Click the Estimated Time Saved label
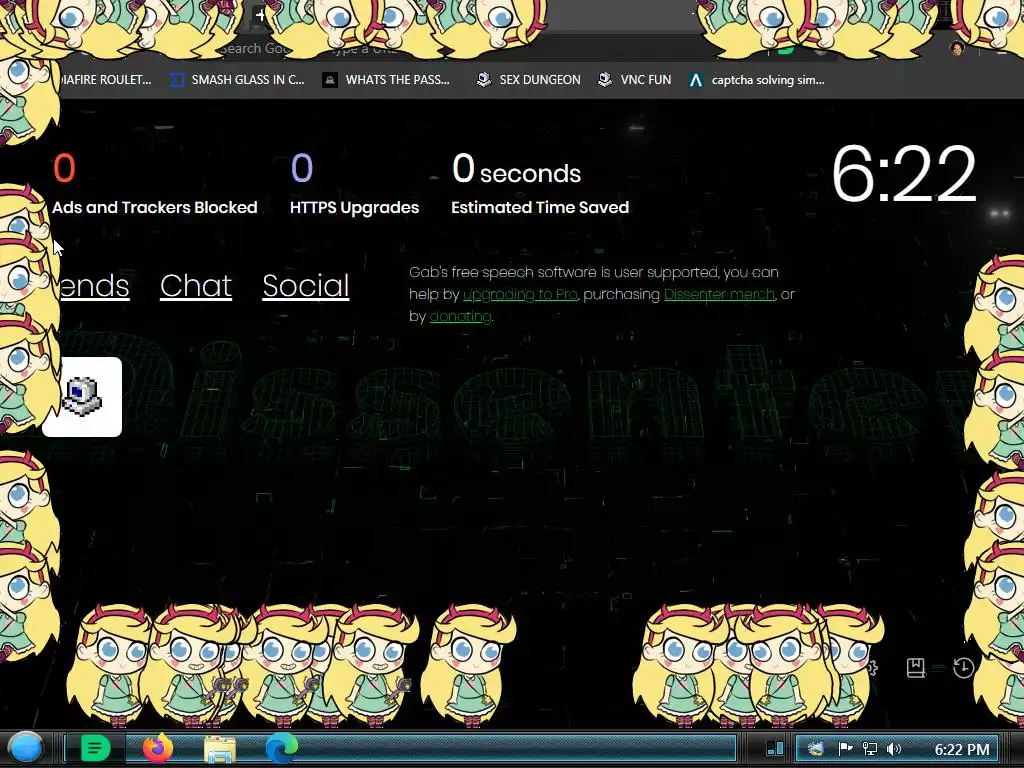 (x=540, y=207)
